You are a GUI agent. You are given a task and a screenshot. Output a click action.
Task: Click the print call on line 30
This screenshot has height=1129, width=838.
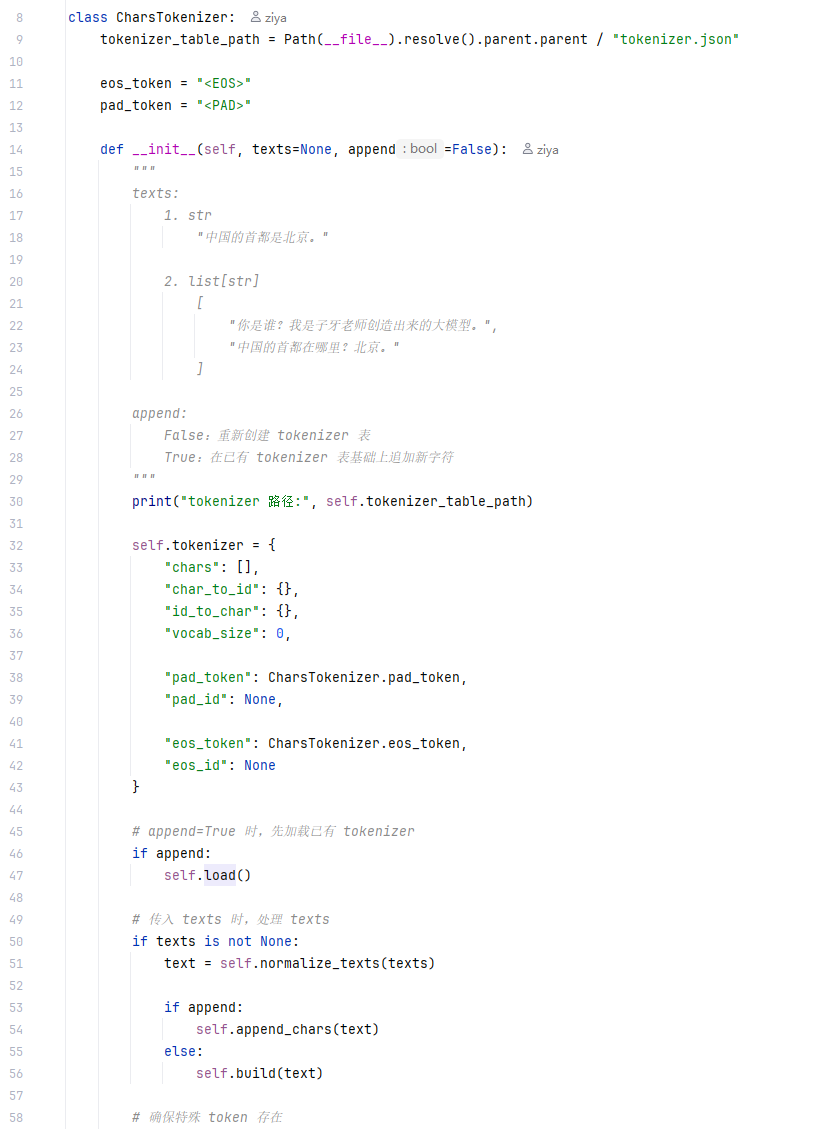tap(152, 501)
